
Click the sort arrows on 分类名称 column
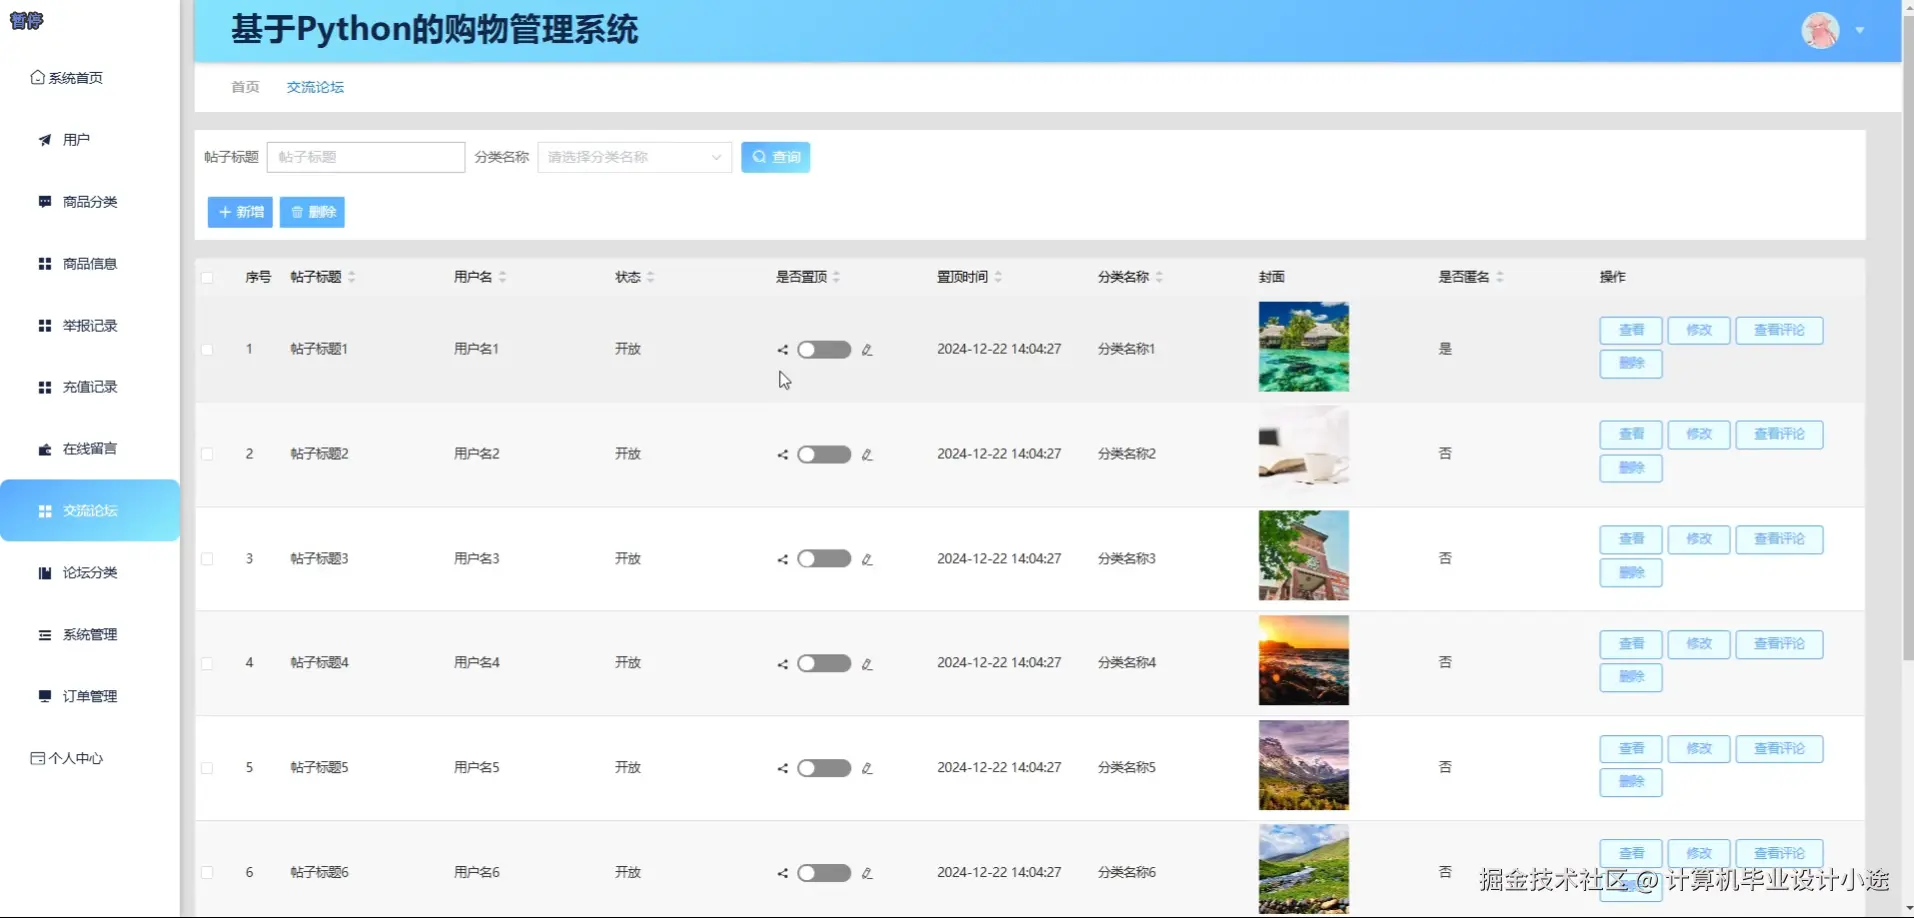[1159, 277]
